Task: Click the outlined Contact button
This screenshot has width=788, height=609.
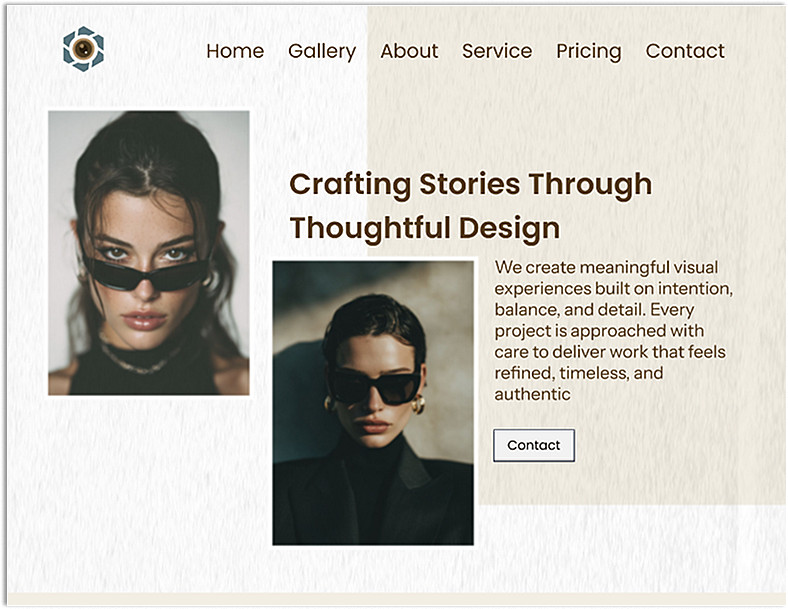Action: tap(534, 445)
